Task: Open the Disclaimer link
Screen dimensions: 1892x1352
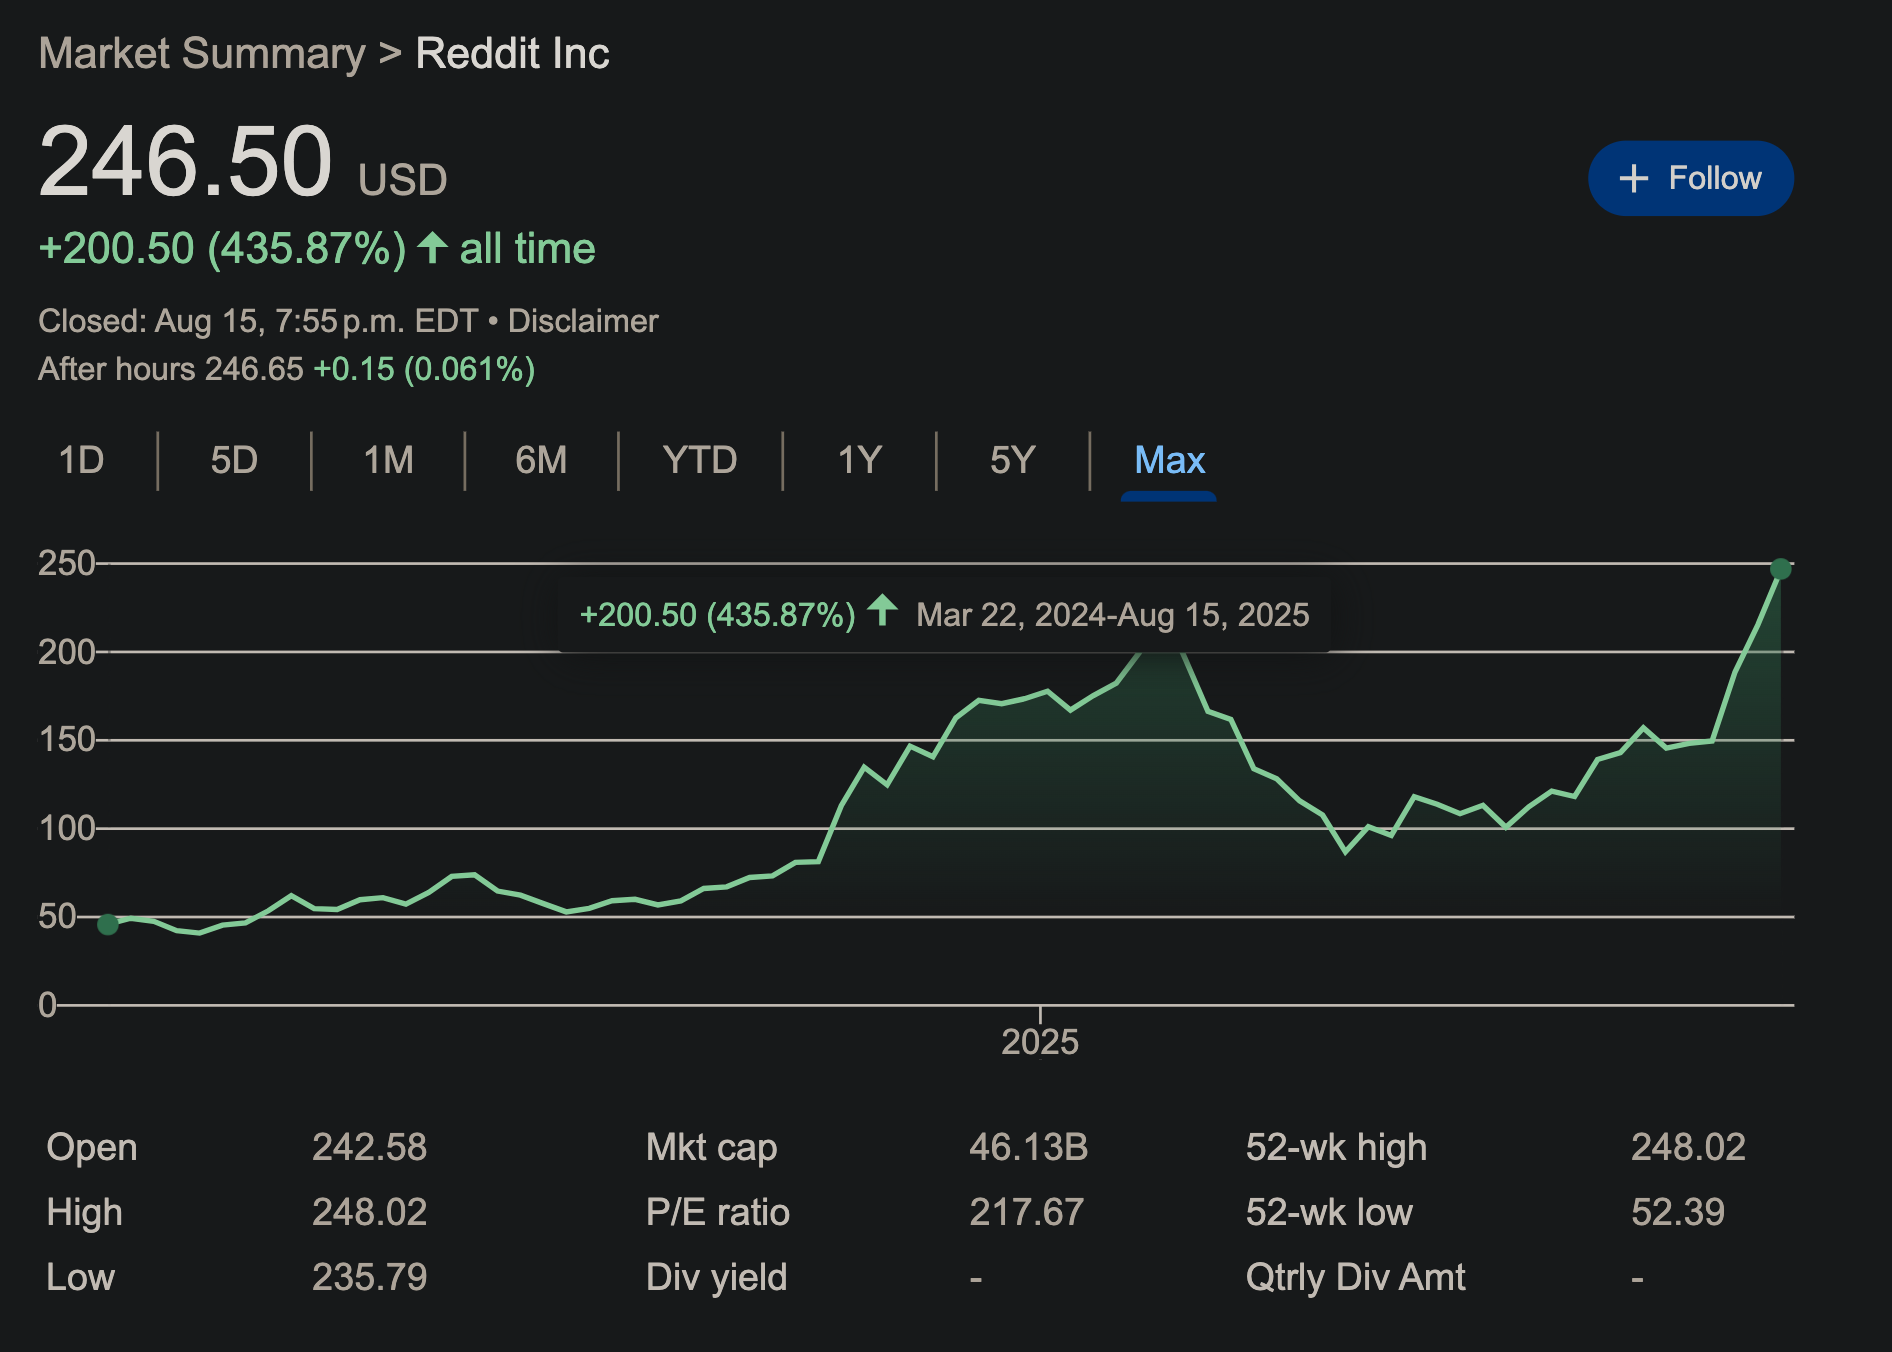Action: point(583,321)
